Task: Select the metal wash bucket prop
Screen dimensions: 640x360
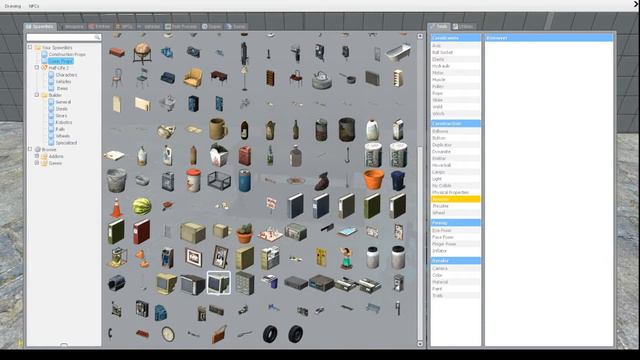Action: coord(116,180)
